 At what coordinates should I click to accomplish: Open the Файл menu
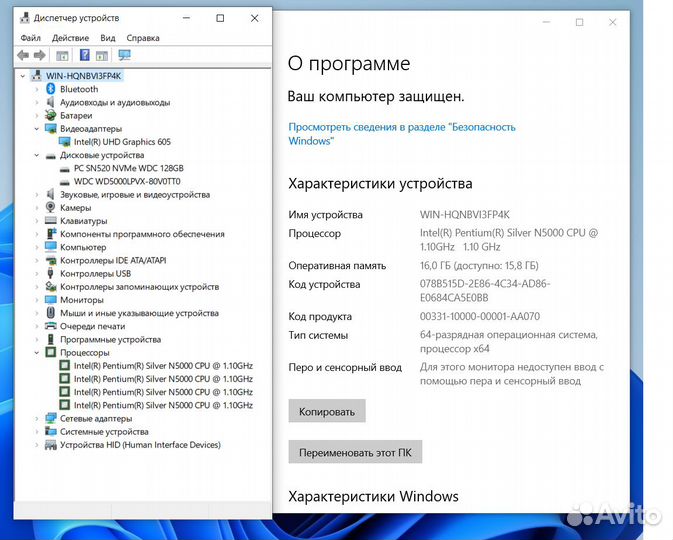point(30,38)
